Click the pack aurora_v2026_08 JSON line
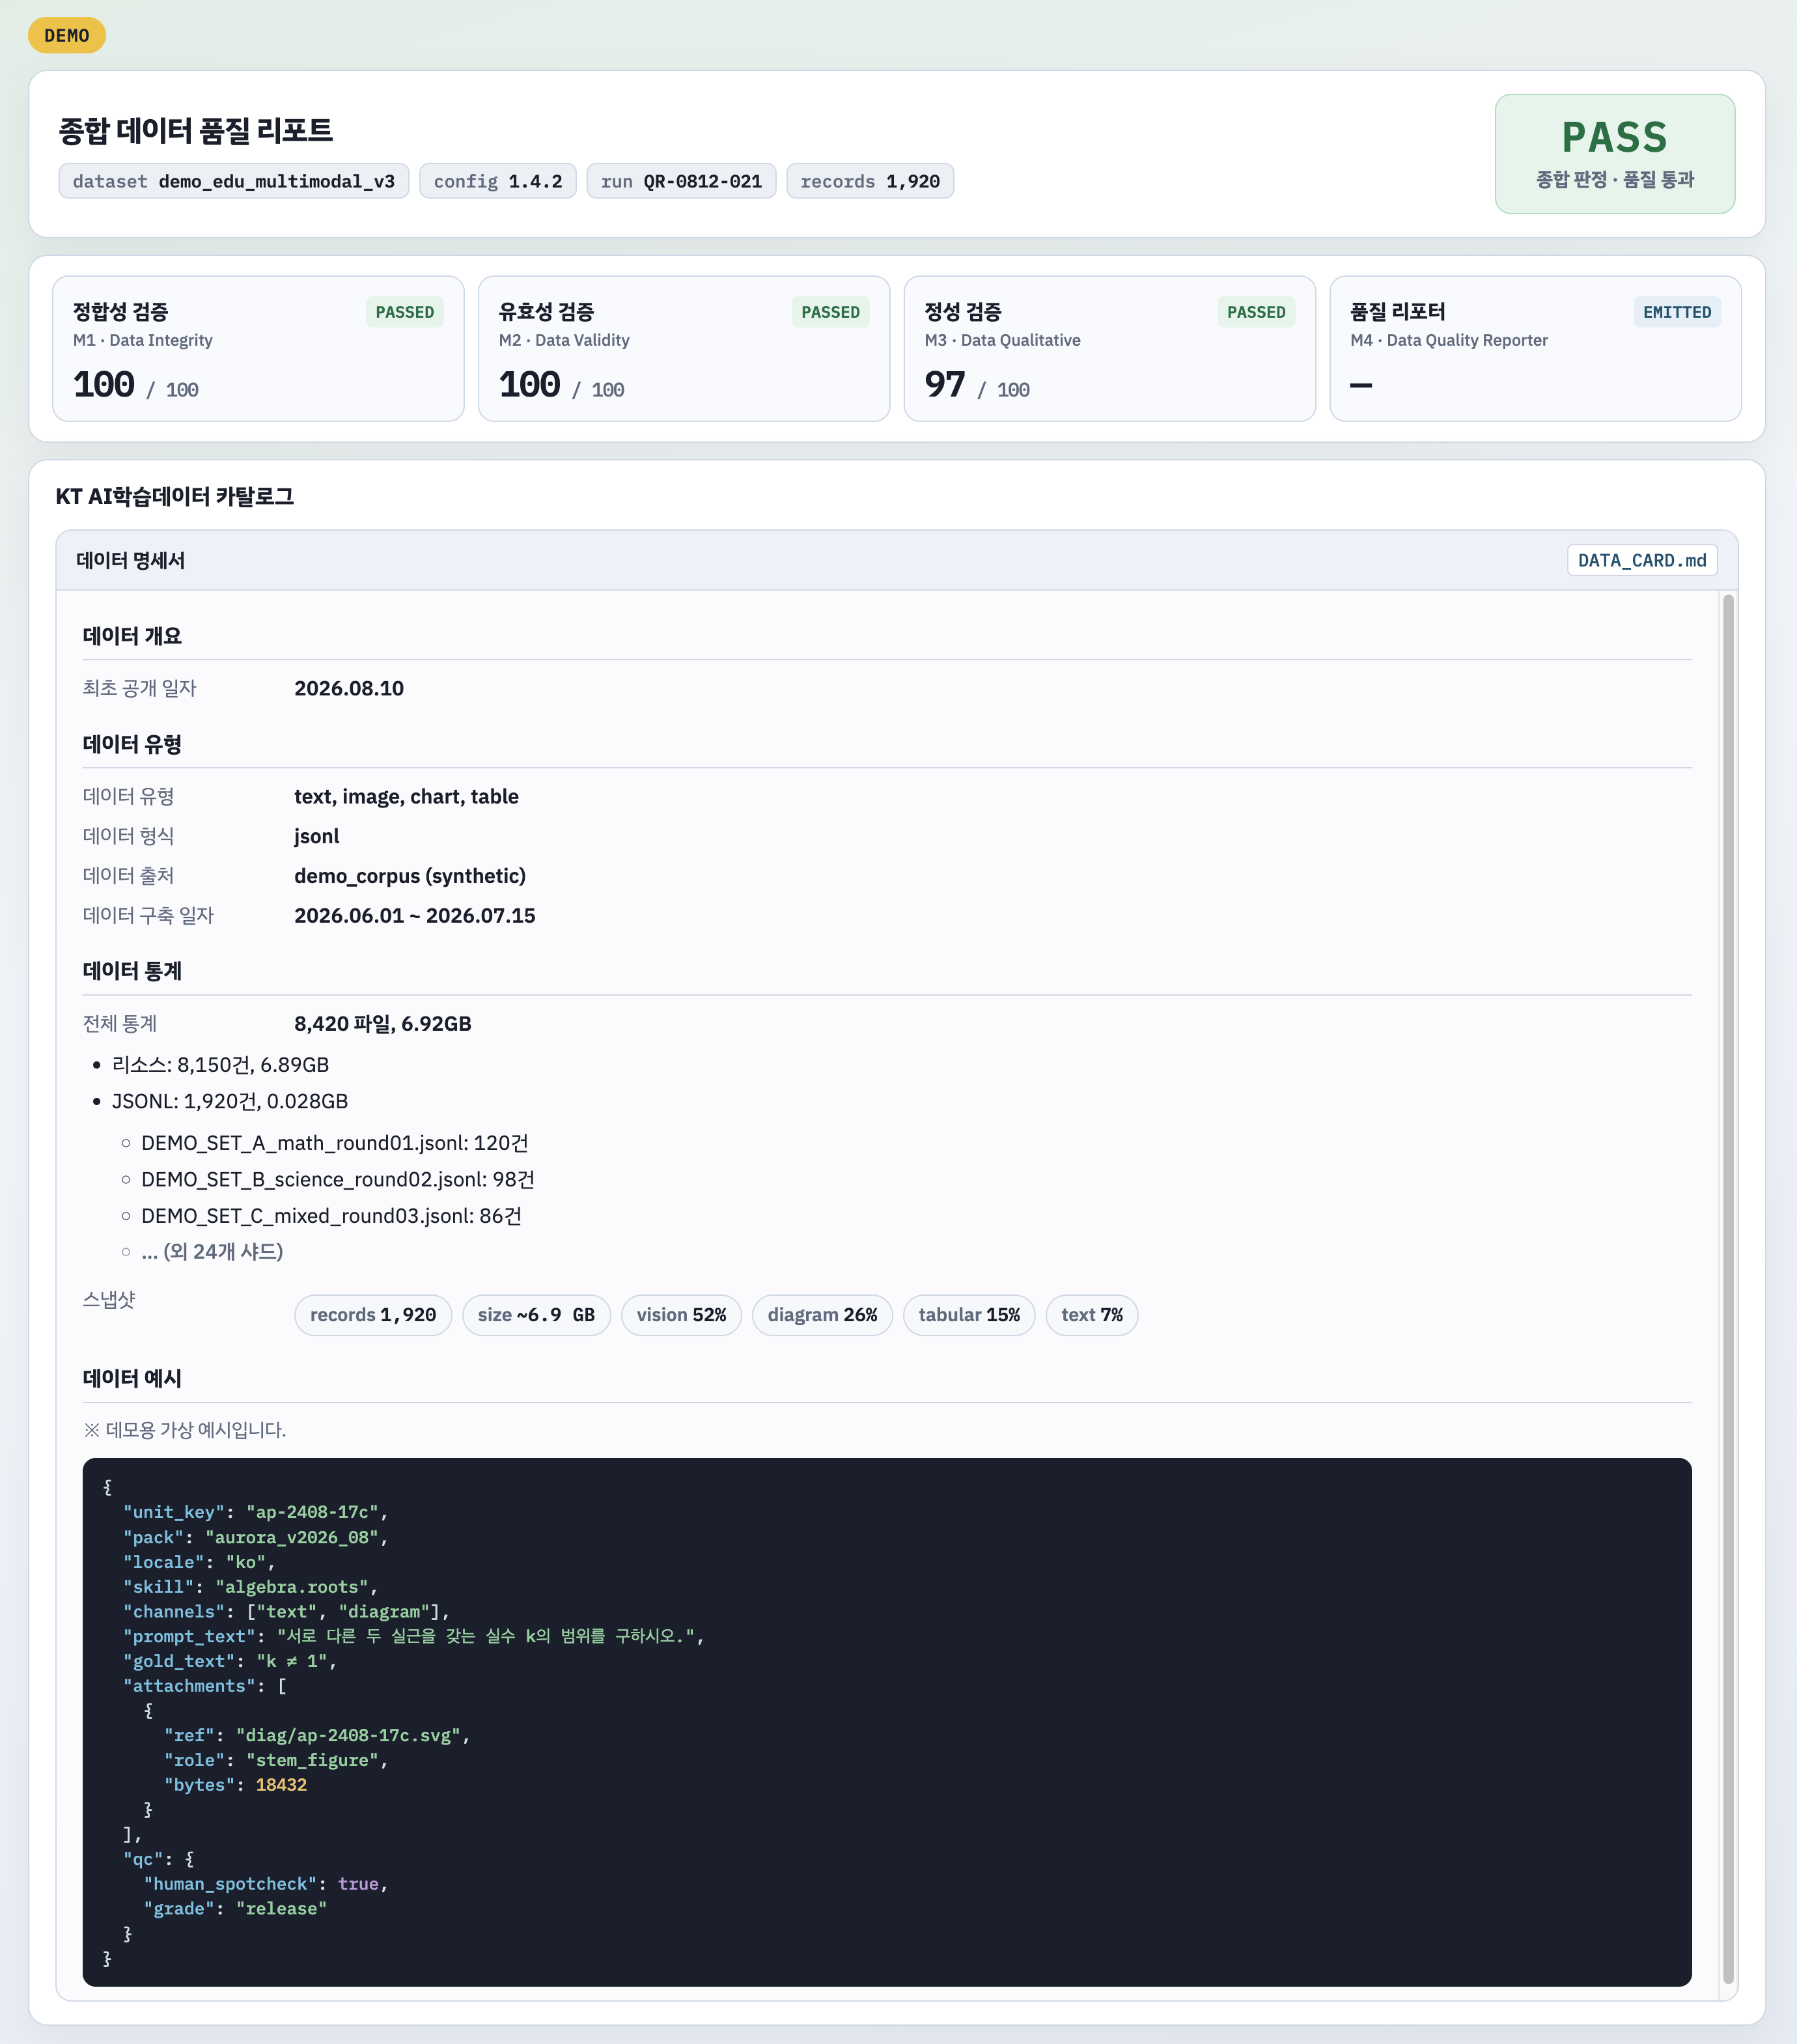Image resolution: width=1797 pixels, height=2044 pixels. (255, 1537)
